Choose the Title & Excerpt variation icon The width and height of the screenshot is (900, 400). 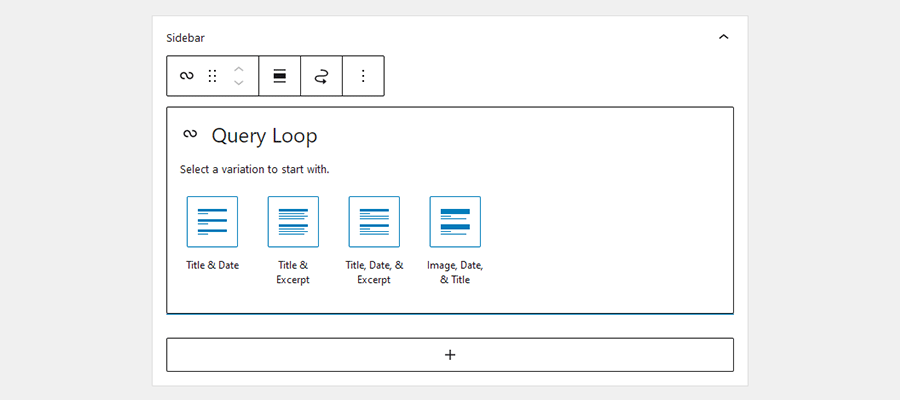[293, 221]
